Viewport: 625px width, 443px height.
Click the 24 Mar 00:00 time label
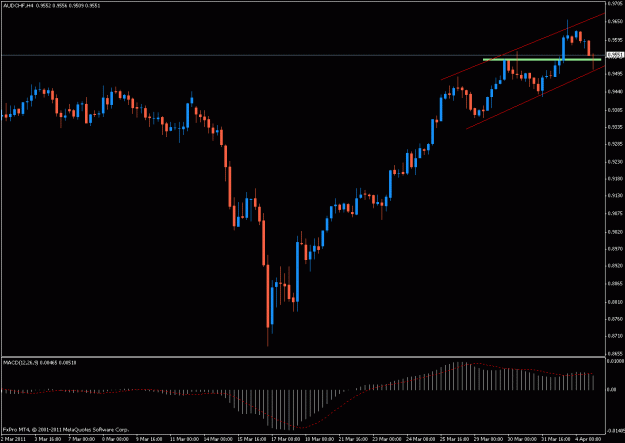coord(421,439)
